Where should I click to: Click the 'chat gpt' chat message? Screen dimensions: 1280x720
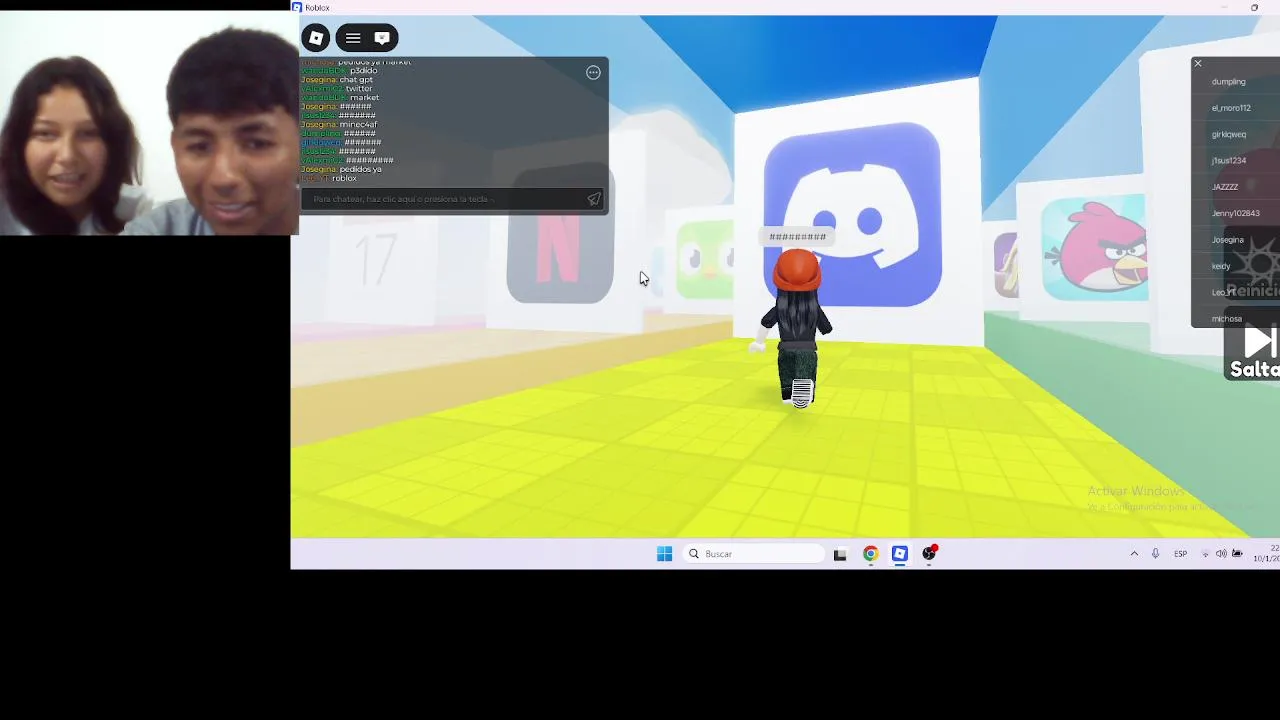coord(356,80)
